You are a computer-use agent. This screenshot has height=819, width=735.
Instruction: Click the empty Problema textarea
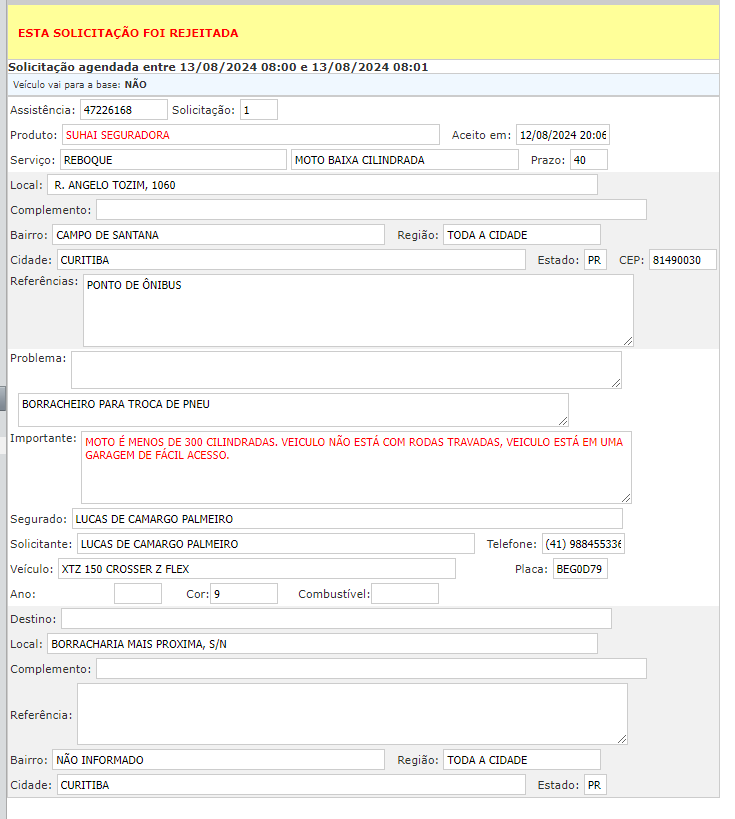point(346,370)
